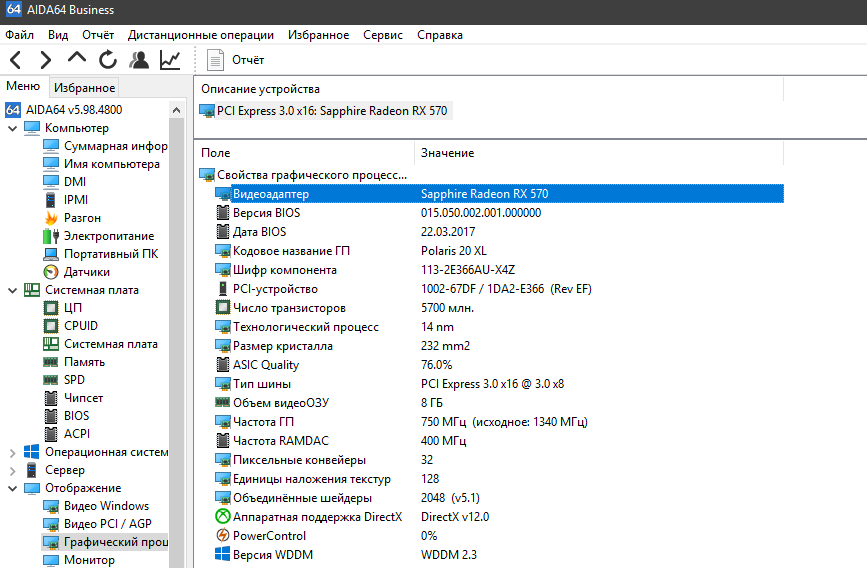Collapse the Компьютер tree node

point(12,128)
